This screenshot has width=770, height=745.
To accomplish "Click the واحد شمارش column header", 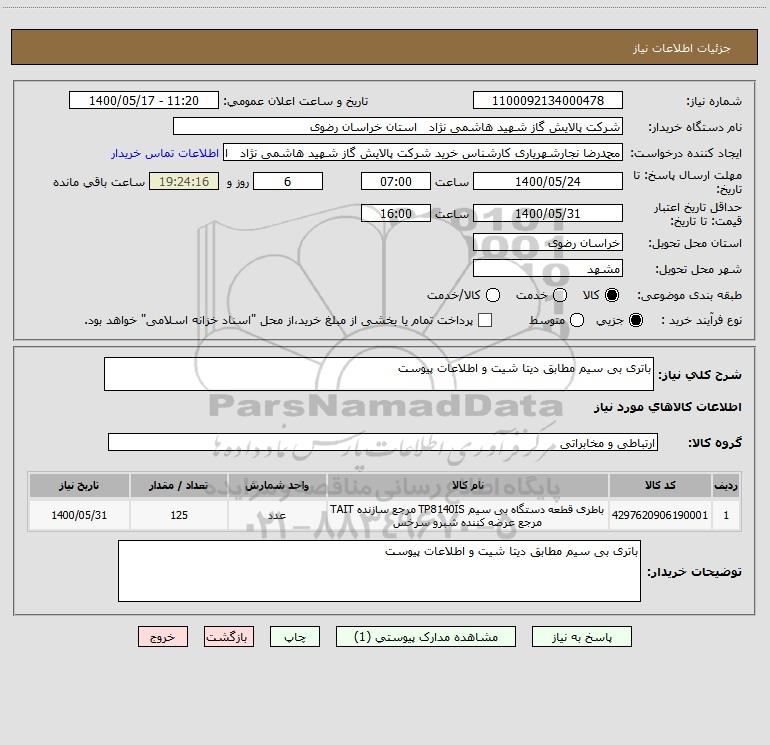I will (x=277, y=485).
